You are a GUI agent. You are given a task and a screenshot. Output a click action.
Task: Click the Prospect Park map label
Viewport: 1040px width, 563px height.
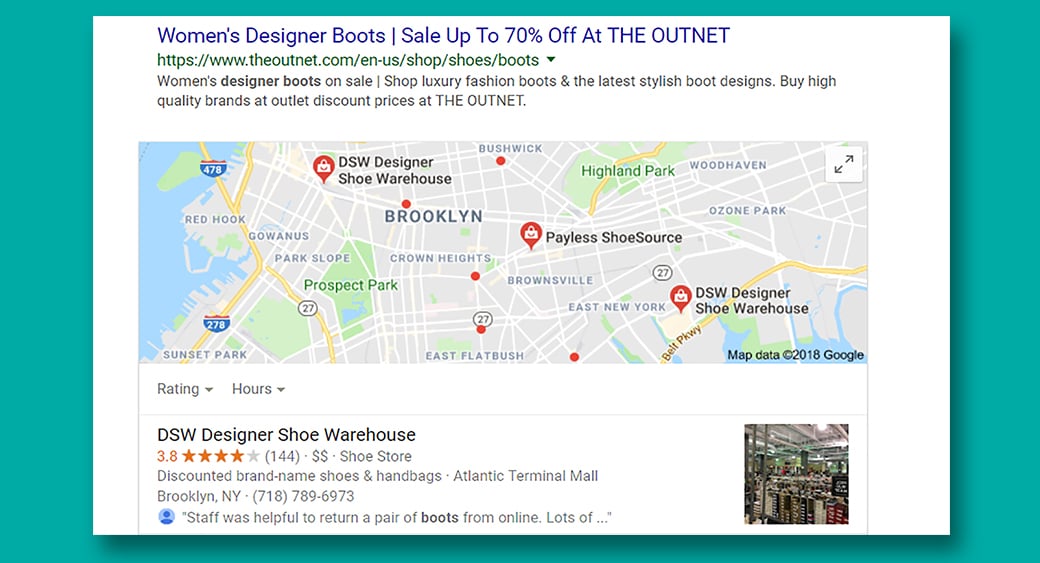351,285
